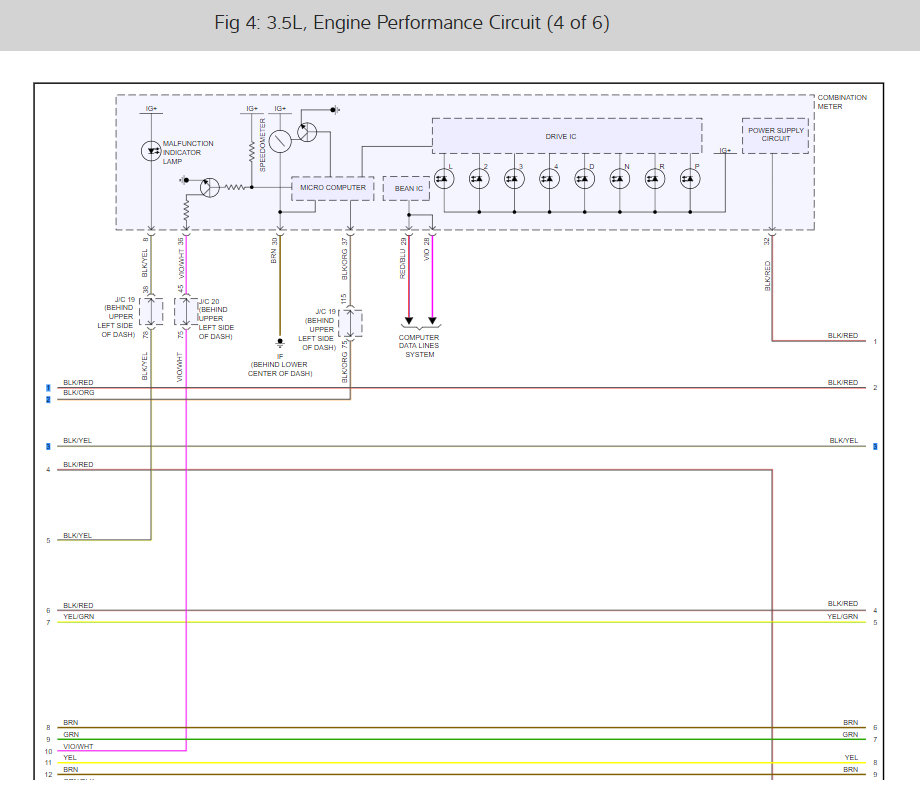Click the IF ground symbol on BRN wire
This screenshot has height=811, width=920.
coord(280,343)
